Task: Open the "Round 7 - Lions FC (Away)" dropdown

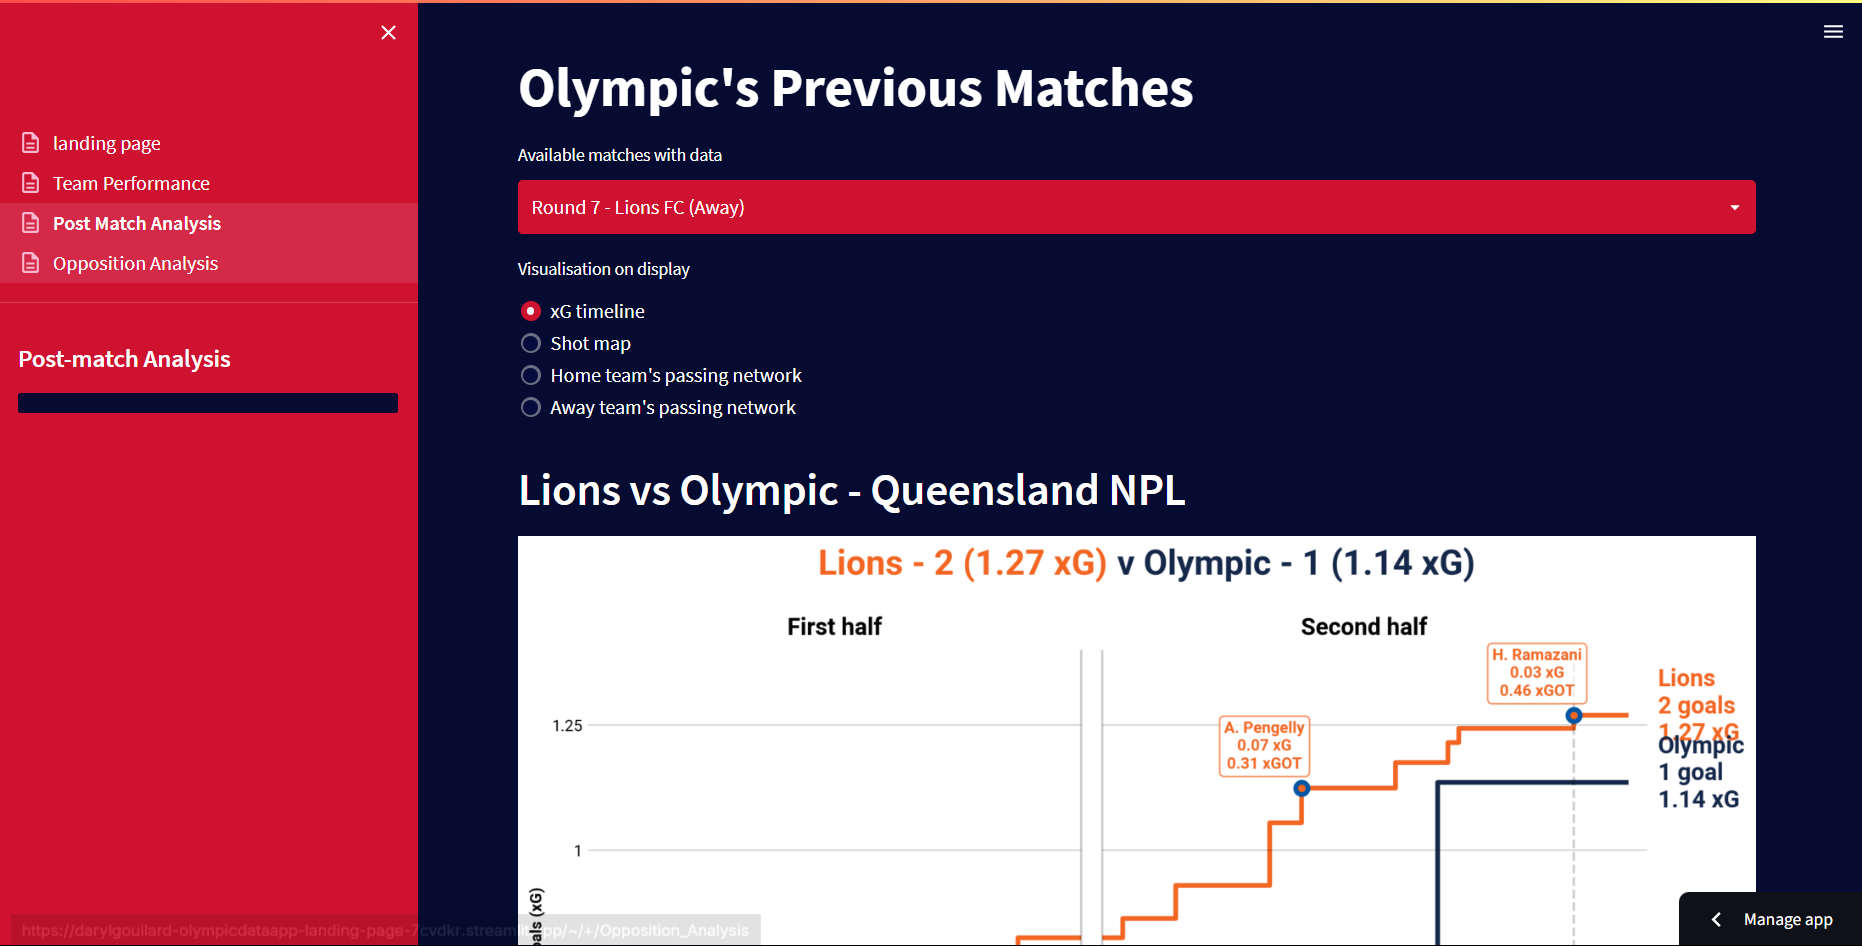Action: (x=1100, y=207)
